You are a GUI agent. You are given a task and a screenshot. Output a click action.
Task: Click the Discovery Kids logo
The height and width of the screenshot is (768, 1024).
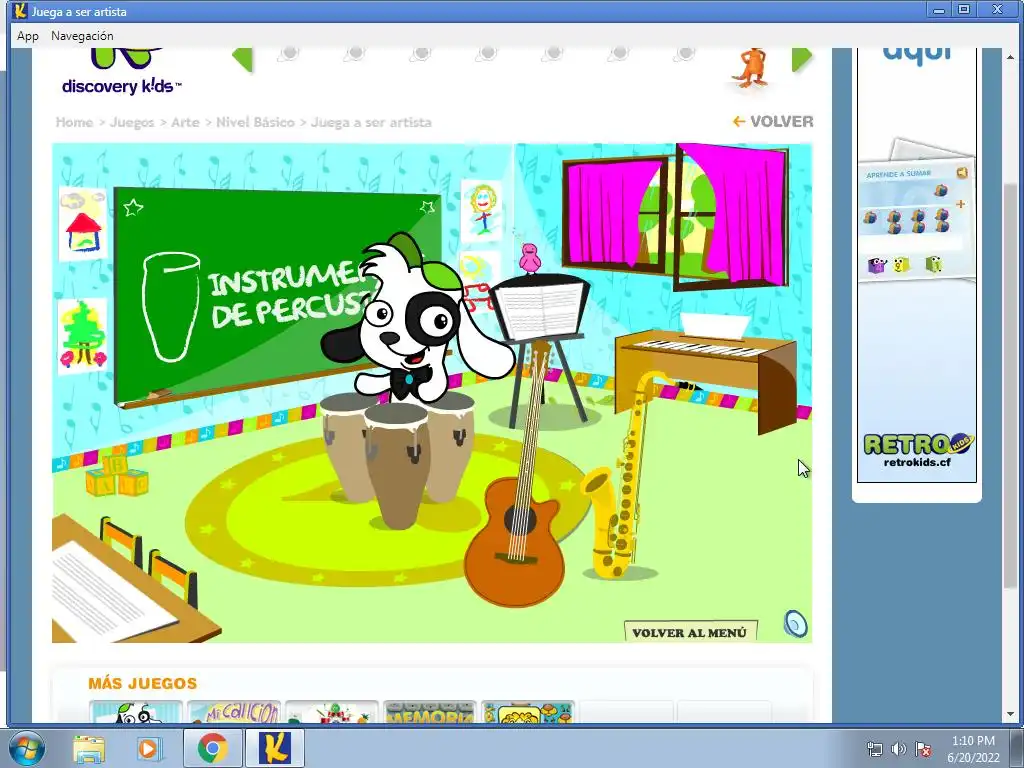pyautogui.click(x=121, y=72)
